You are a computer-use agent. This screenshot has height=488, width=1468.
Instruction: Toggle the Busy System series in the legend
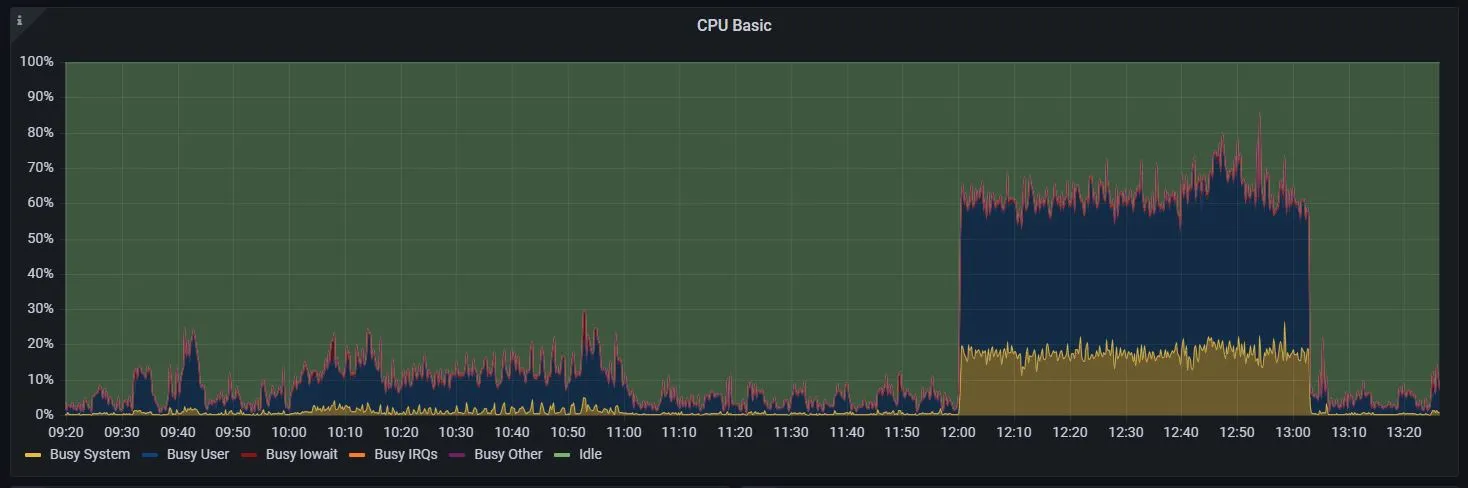(x=90, y=455)
